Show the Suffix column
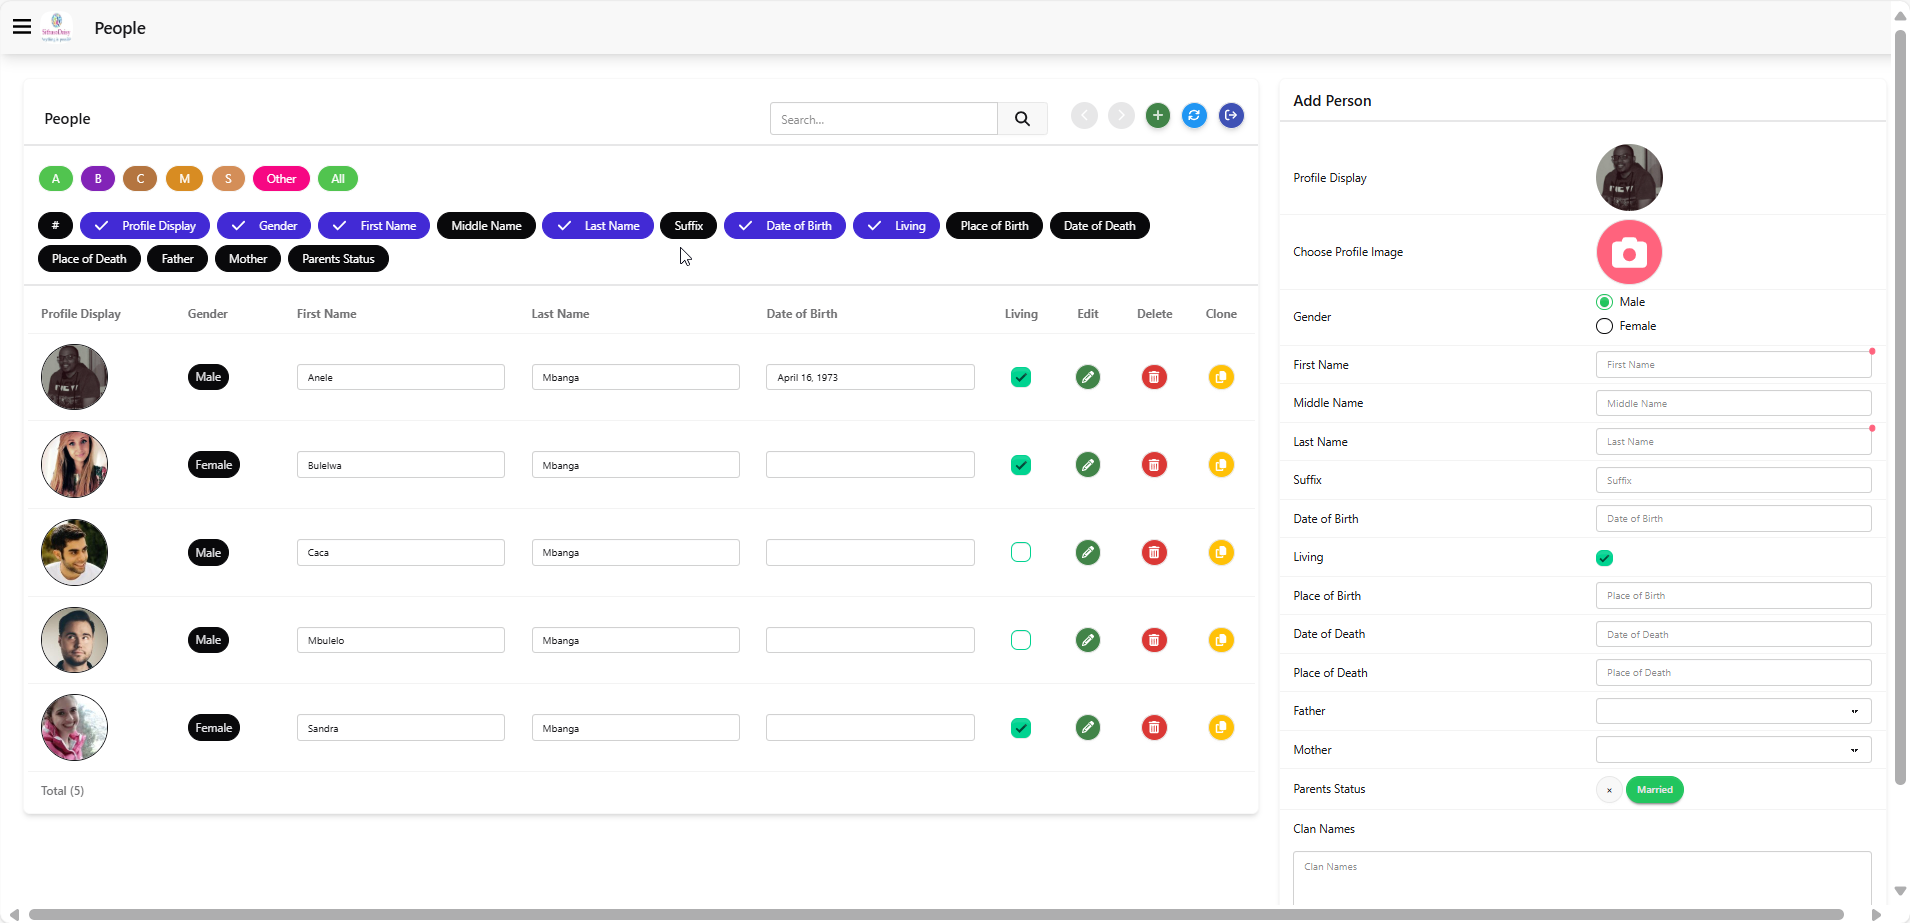Image resolution: width=1910 pixels, height=923 pixels. (688, 226)
